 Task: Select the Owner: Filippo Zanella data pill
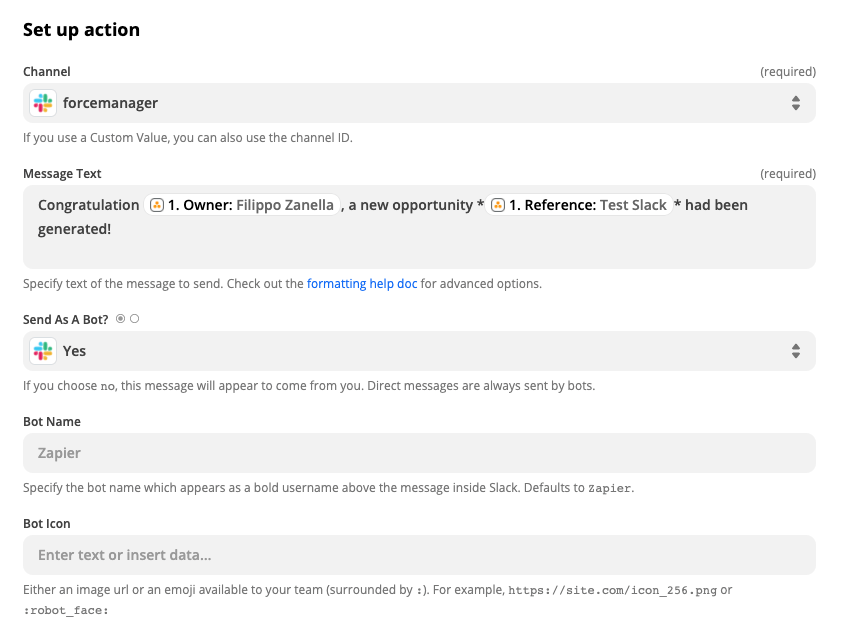[242, 205]
